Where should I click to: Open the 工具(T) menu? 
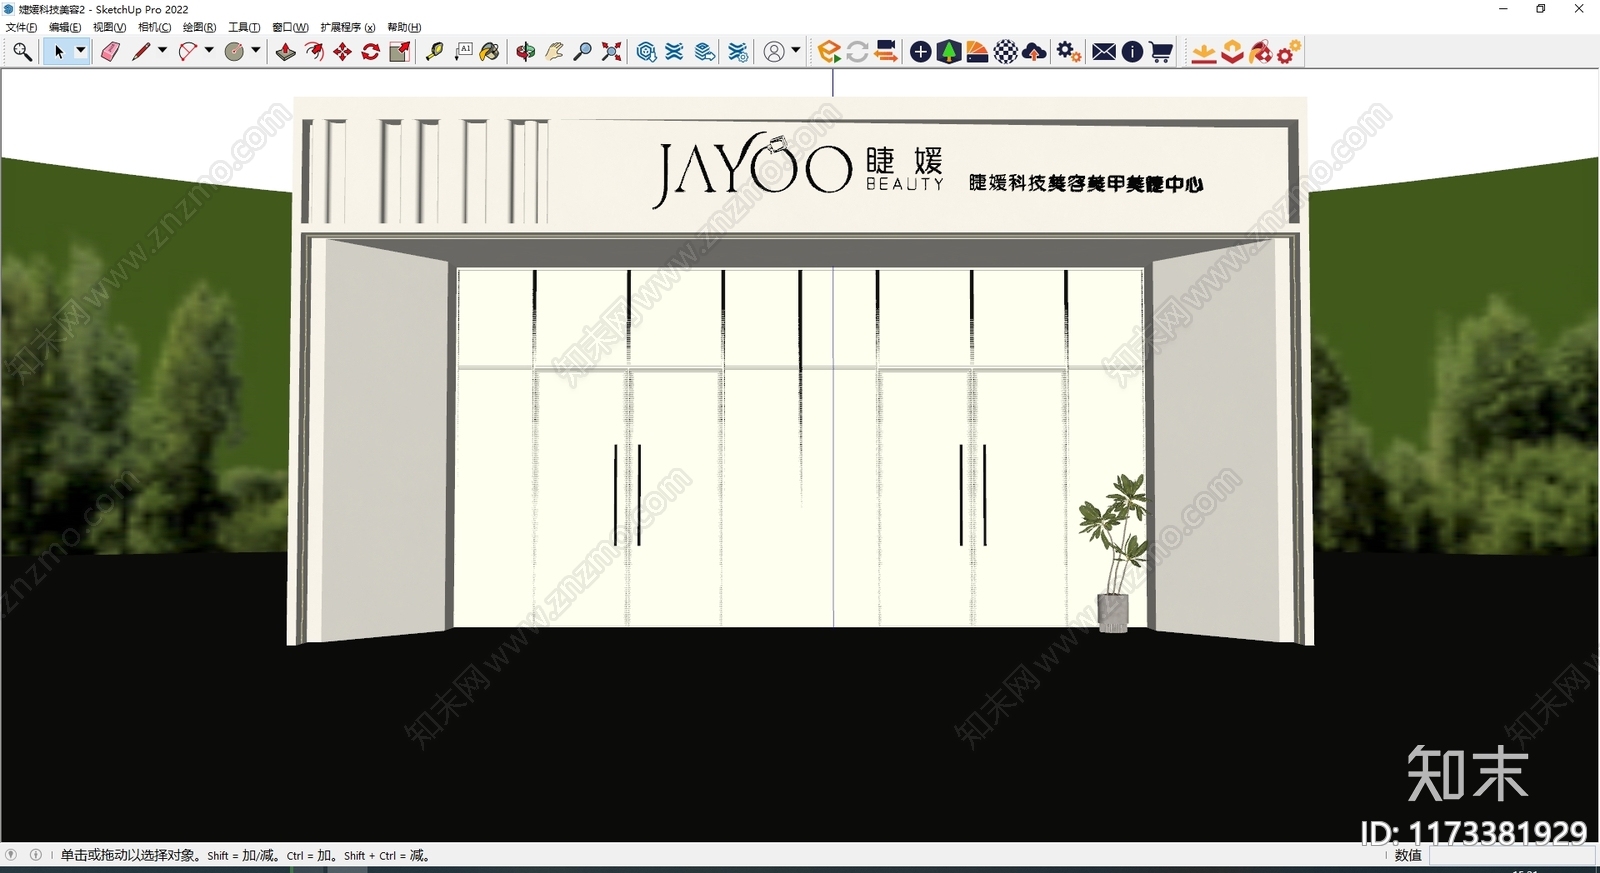point(244,28)
